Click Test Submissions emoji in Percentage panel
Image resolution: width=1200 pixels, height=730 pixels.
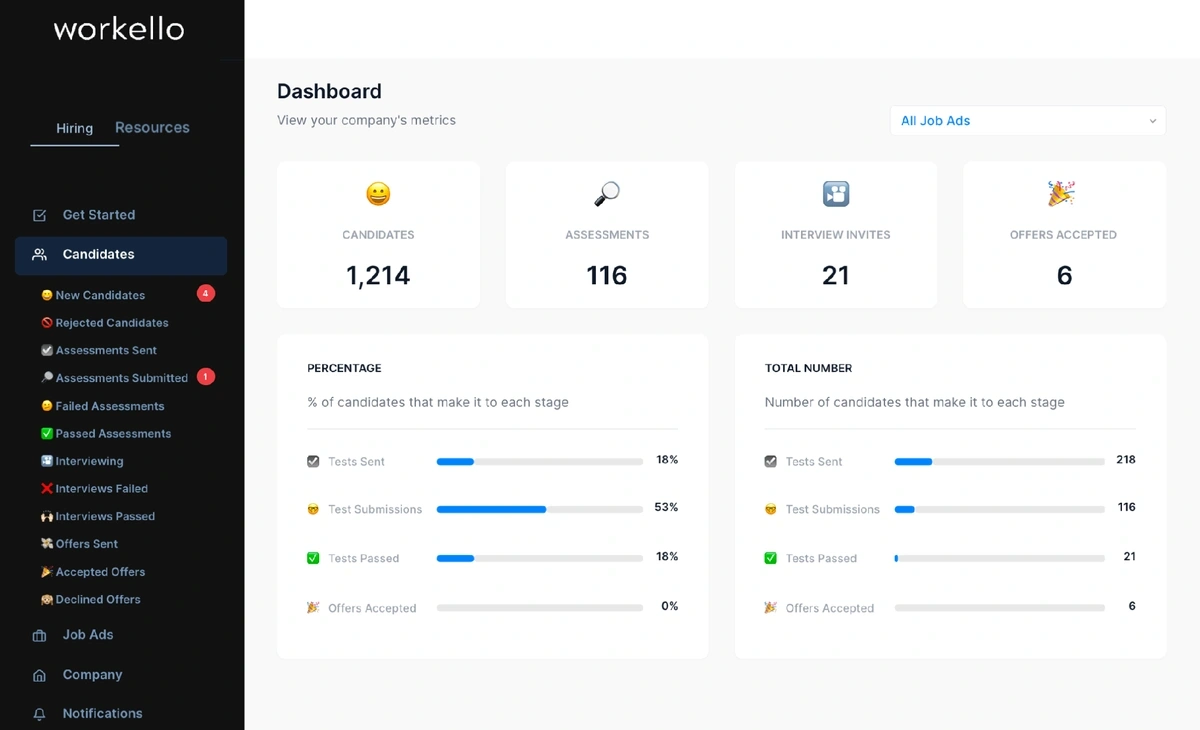(x=313, y=510)
